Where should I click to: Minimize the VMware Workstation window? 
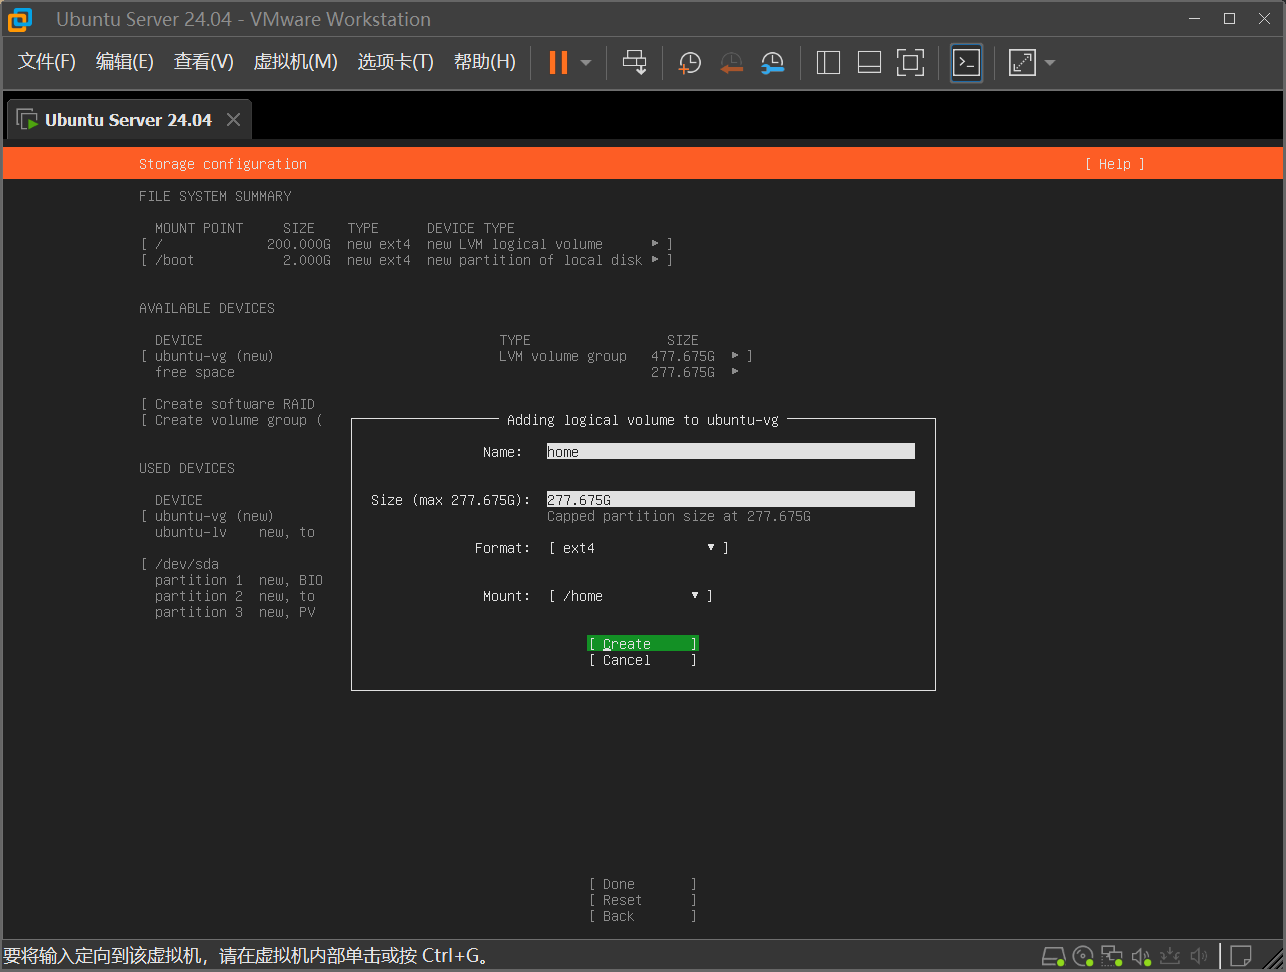[1195, 19]
